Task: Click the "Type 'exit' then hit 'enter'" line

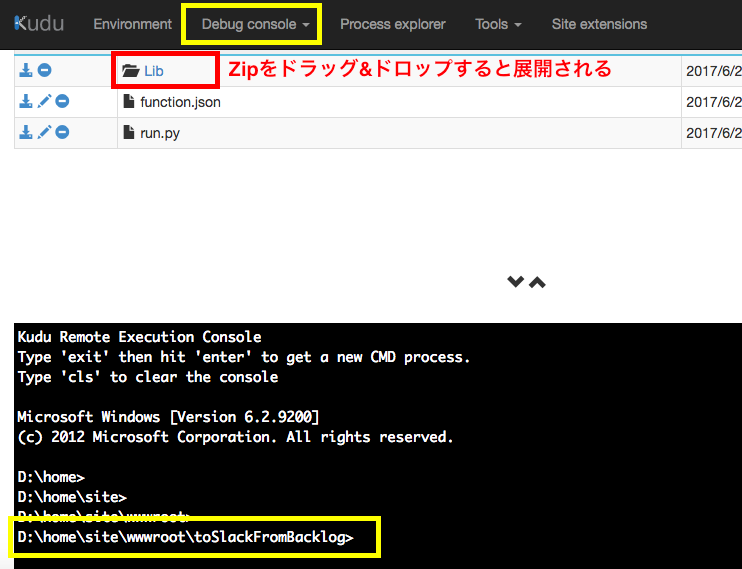Action: click(244, 357)
